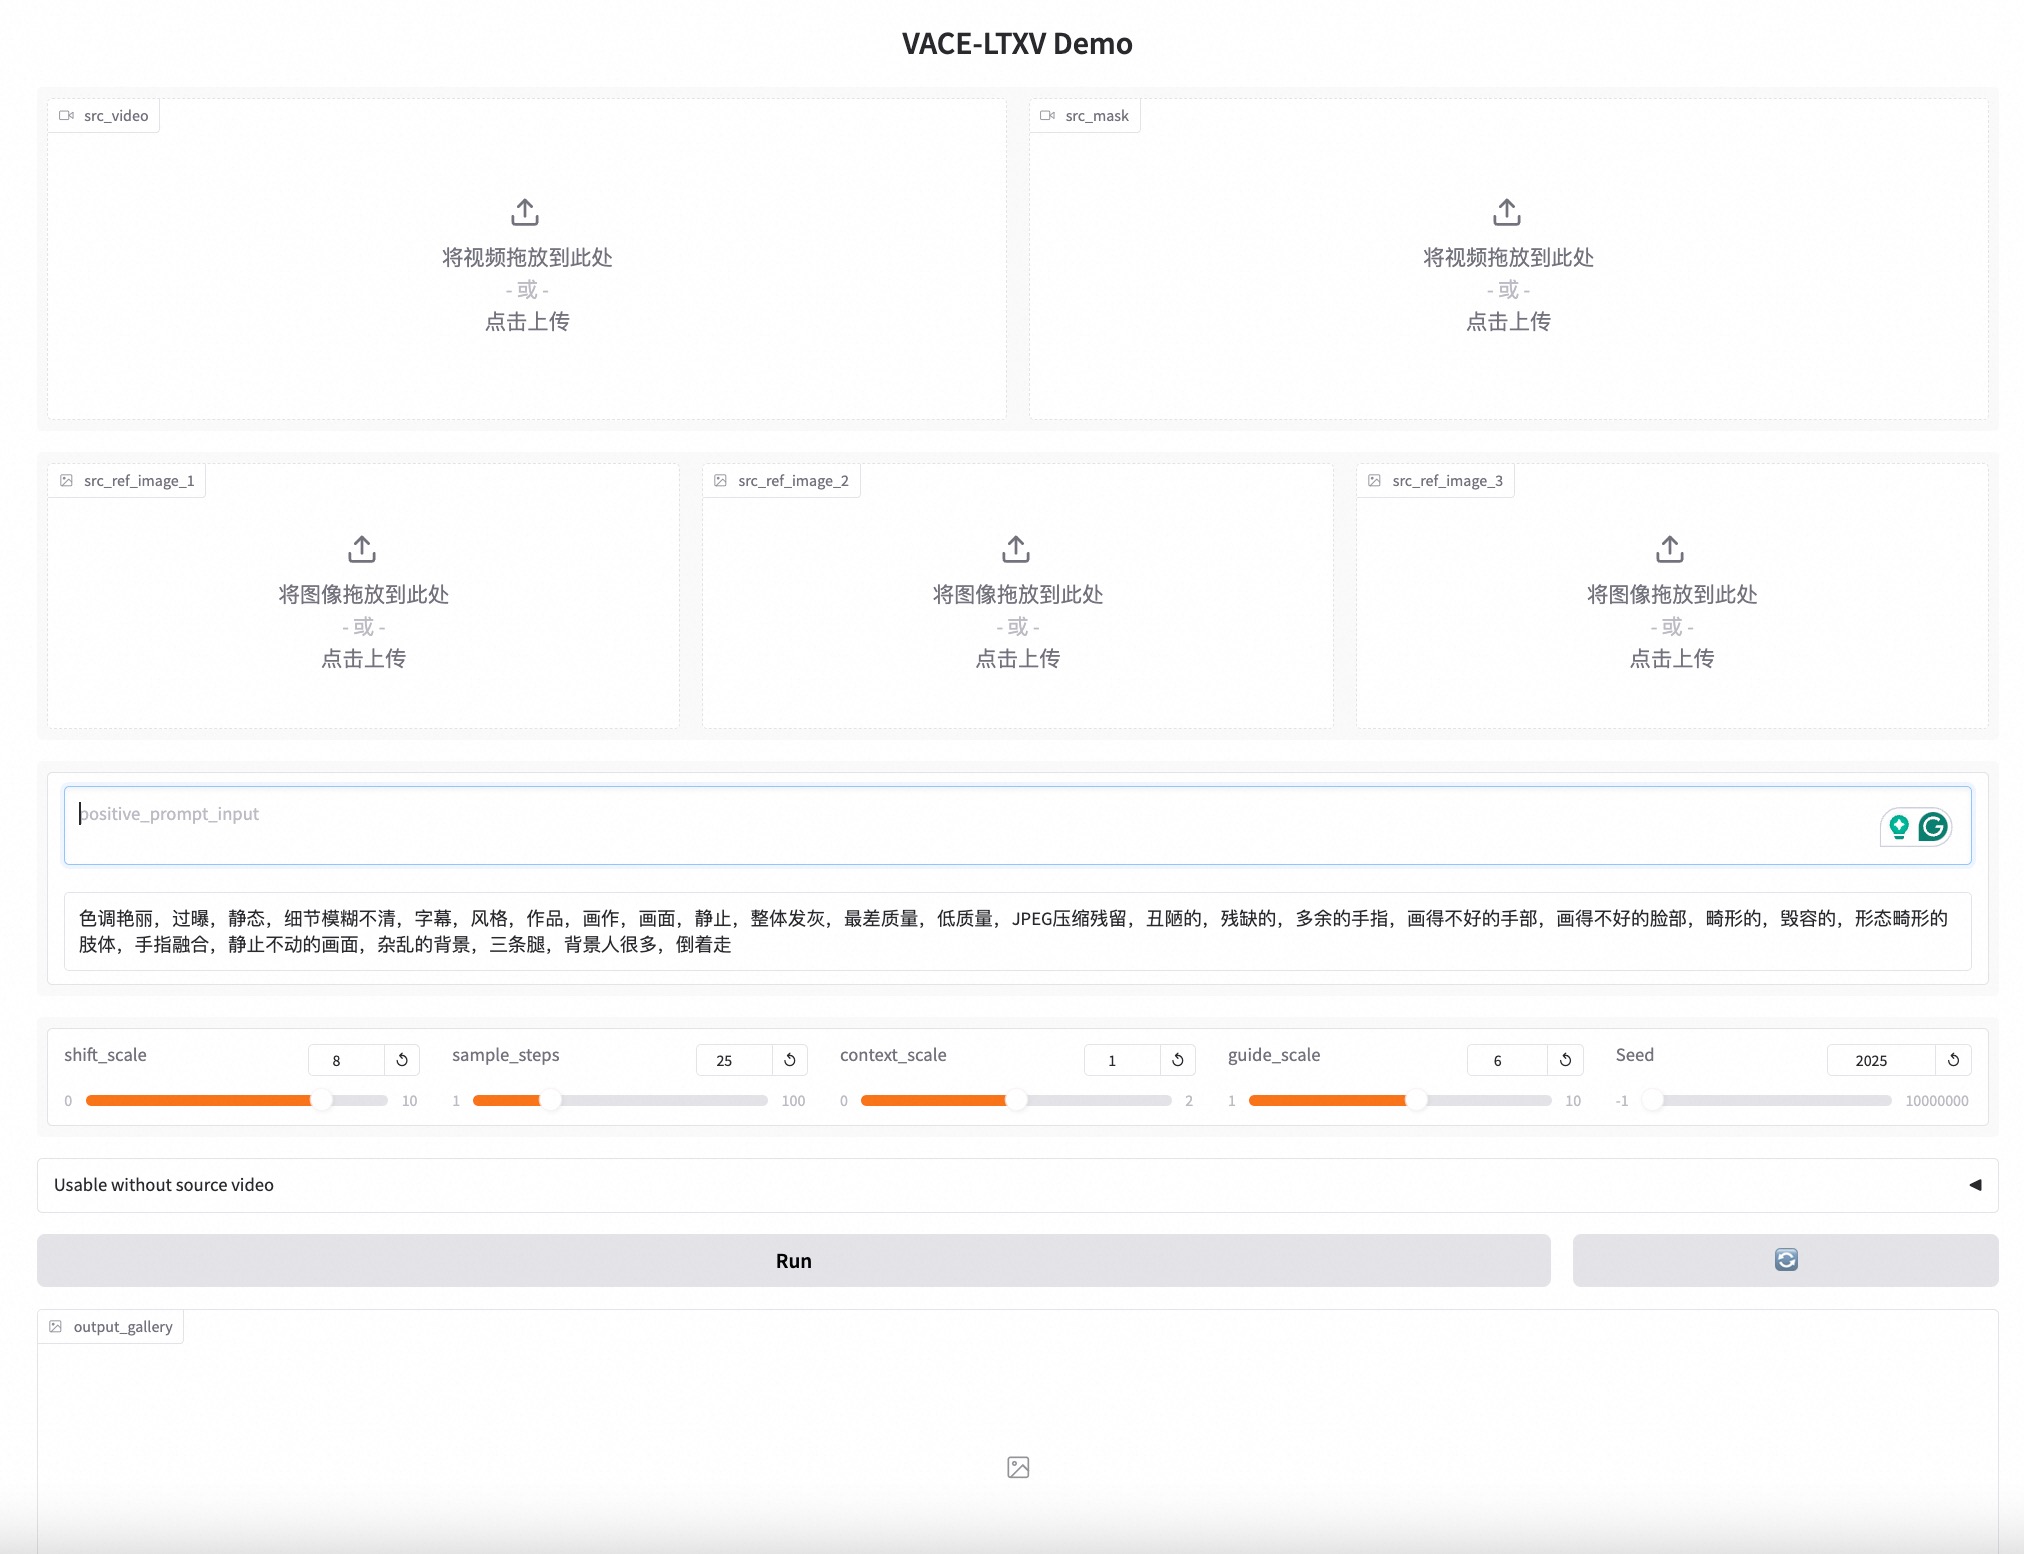This screenshot has height=1554, width=2024.
Task: Click upload icon in src_ref_image_2 box
Action: pos(1016,549)
